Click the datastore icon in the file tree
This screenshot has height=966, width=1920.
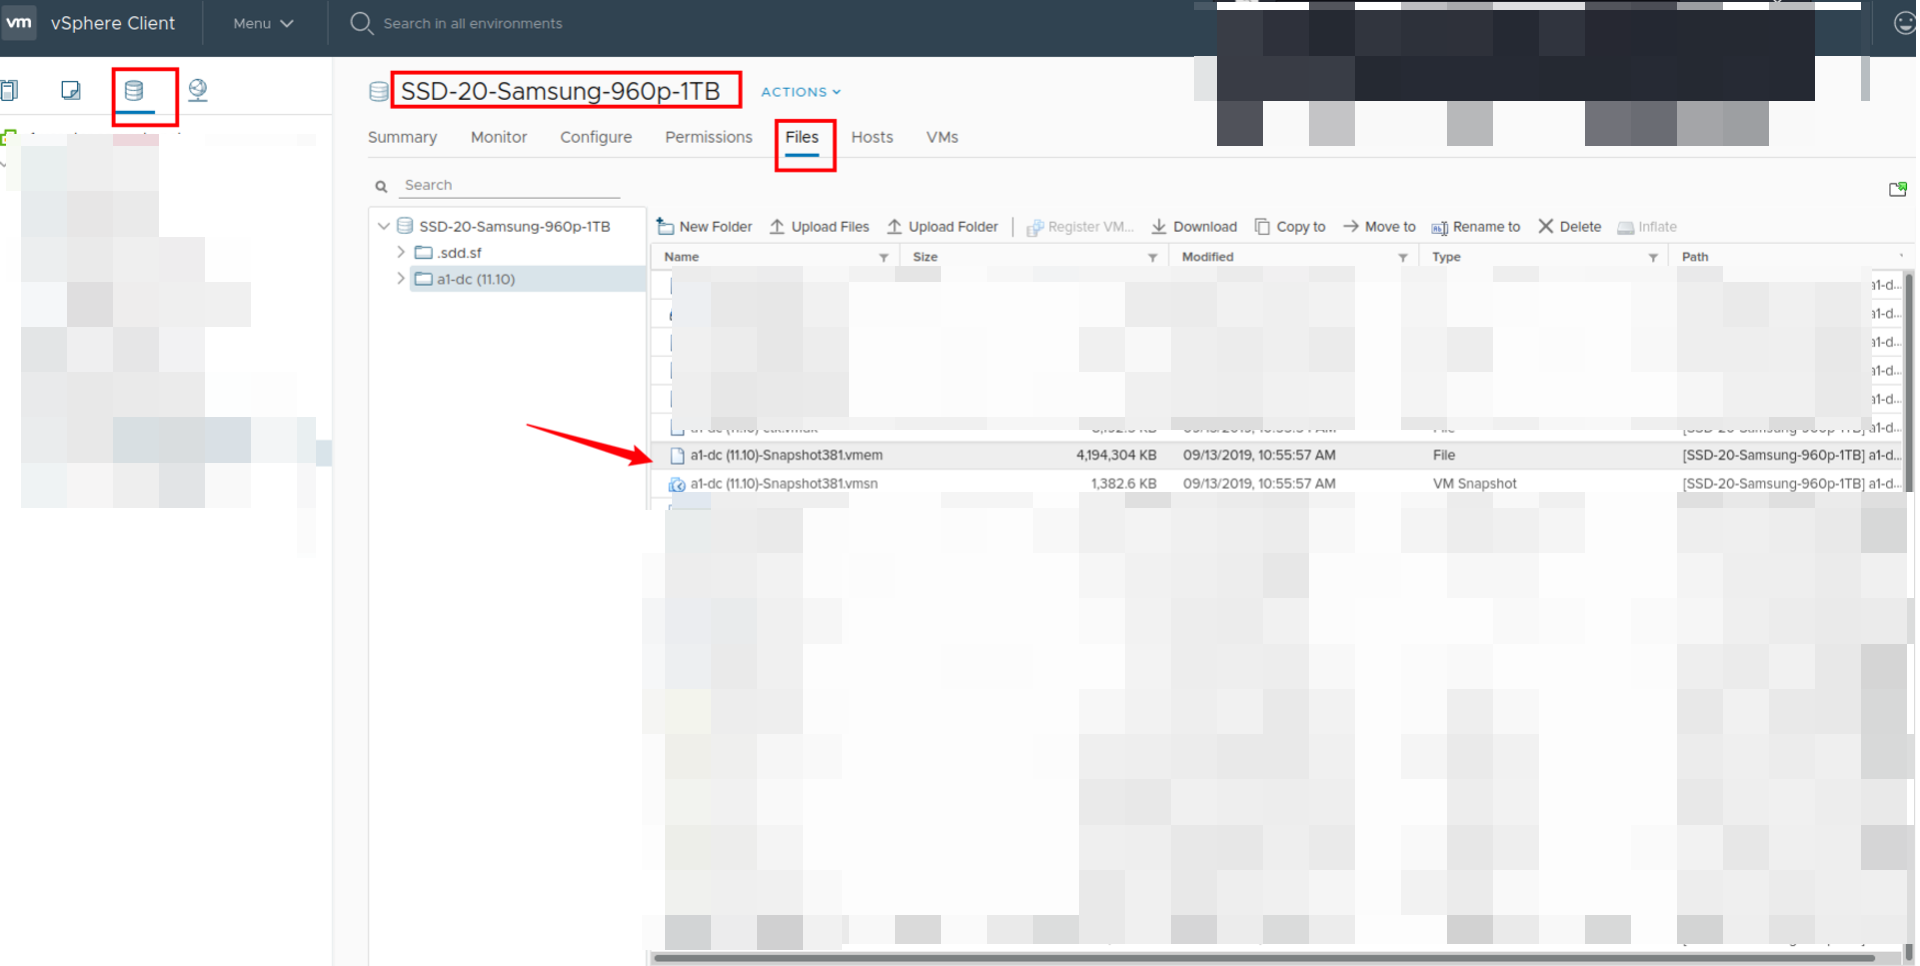[x=405, y=226]
